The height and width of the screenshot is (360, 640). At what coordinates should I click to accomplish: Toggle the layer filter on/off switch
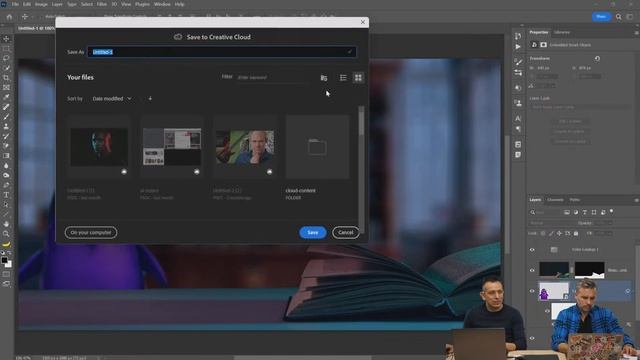(611, 211)
